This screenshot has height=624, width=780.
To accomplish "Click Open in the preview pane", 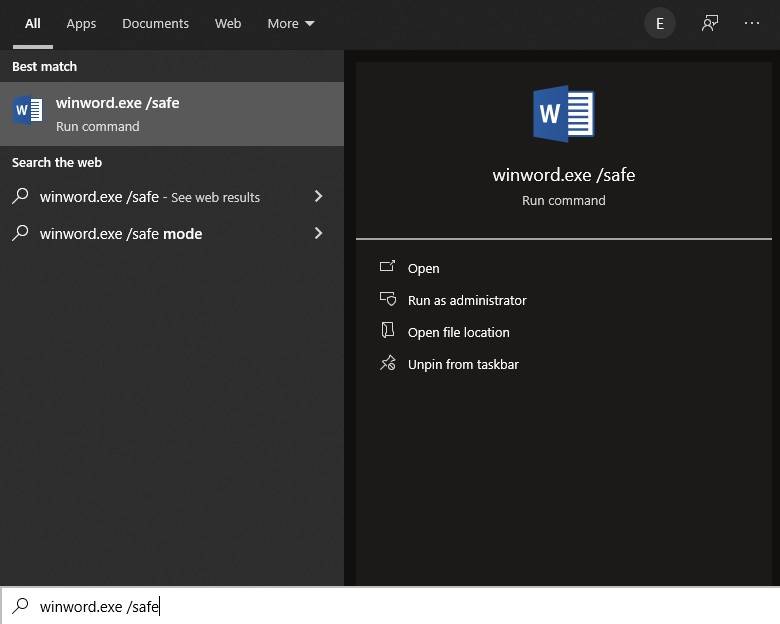I will 423,268.
